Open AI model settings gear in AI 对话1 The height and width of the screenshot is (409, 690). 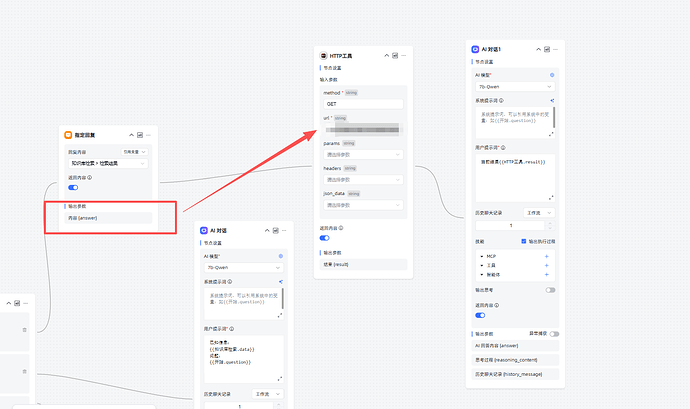[552, 74]
